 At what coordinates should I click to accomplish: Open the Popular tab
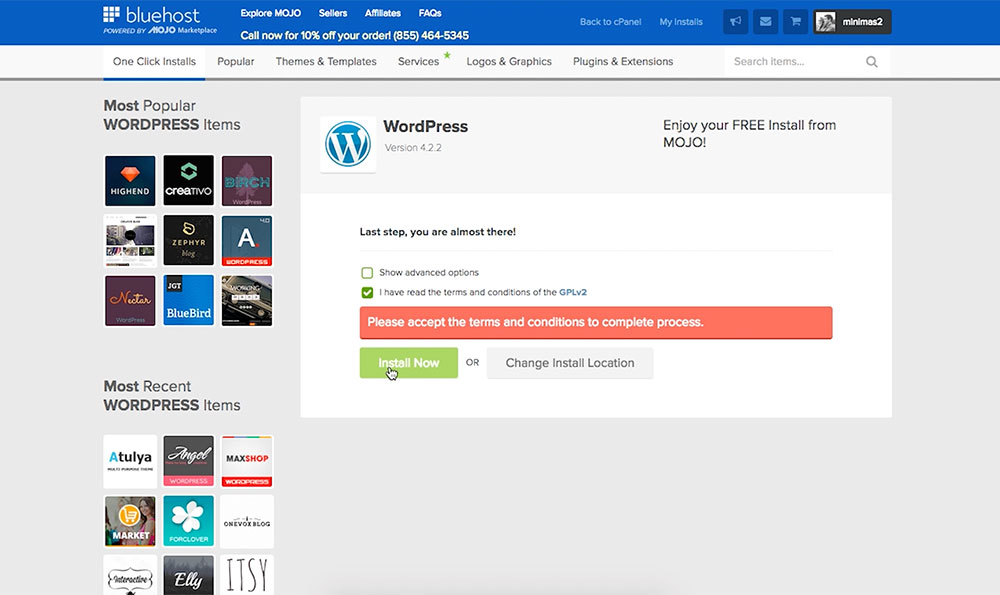(x=235, y=62)
